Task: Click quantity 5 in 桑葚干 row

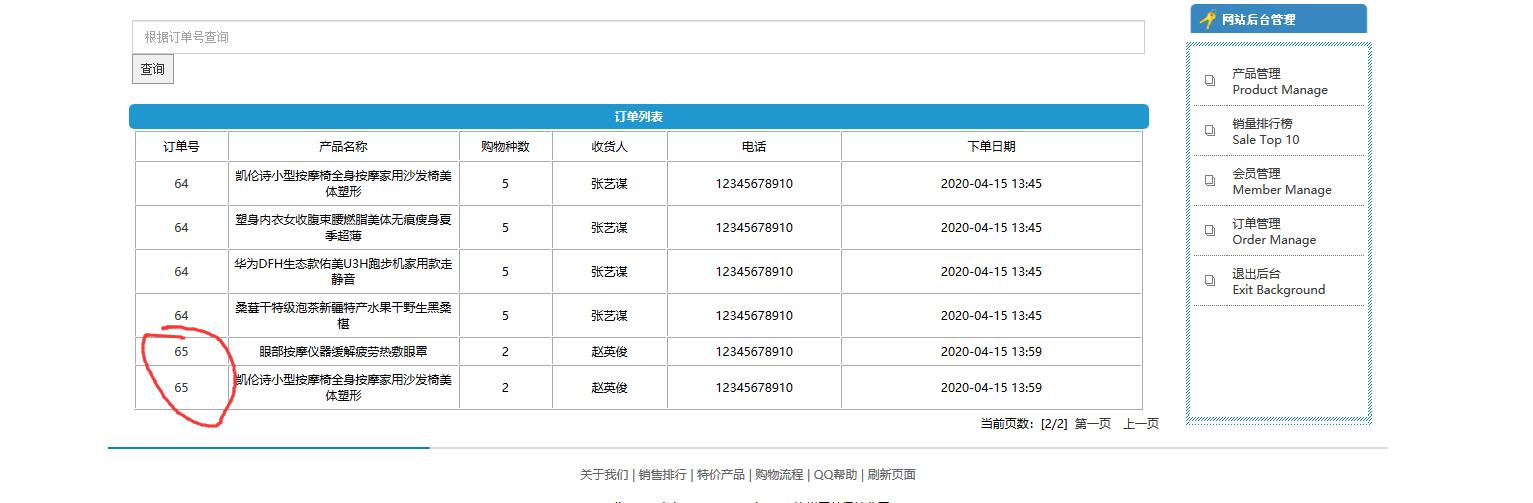Action: (x=505, y=316)
